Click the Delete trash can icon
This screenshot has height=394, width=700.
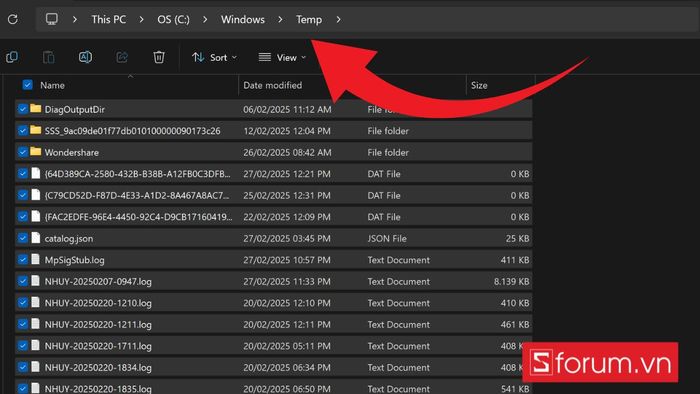click(159, 57)
